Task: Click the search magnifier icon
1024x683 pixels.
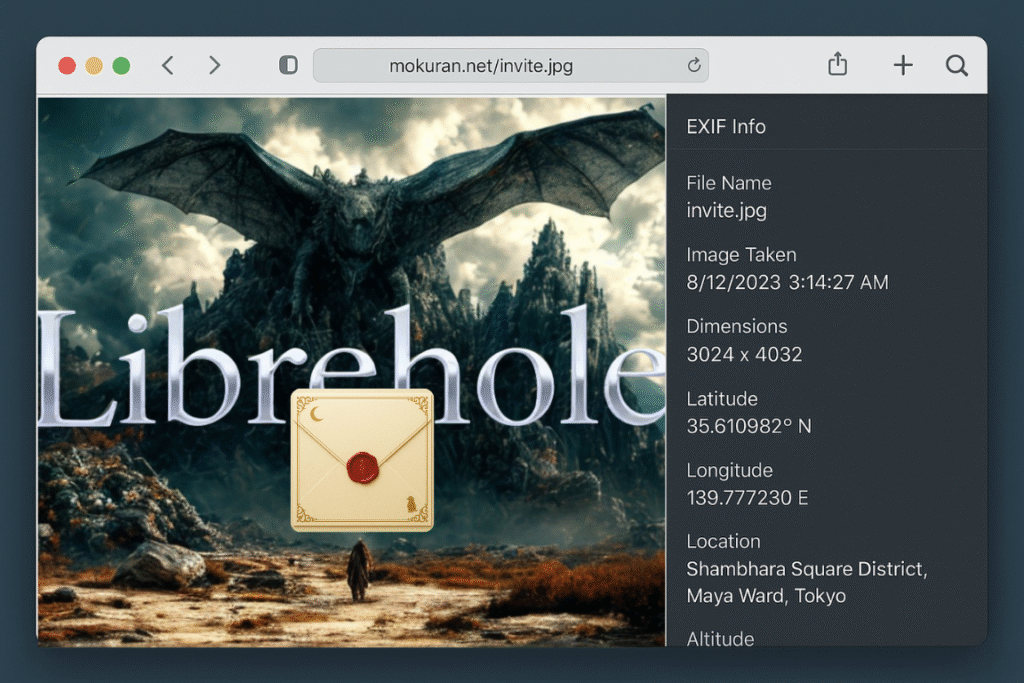Action: coord(957,66)
